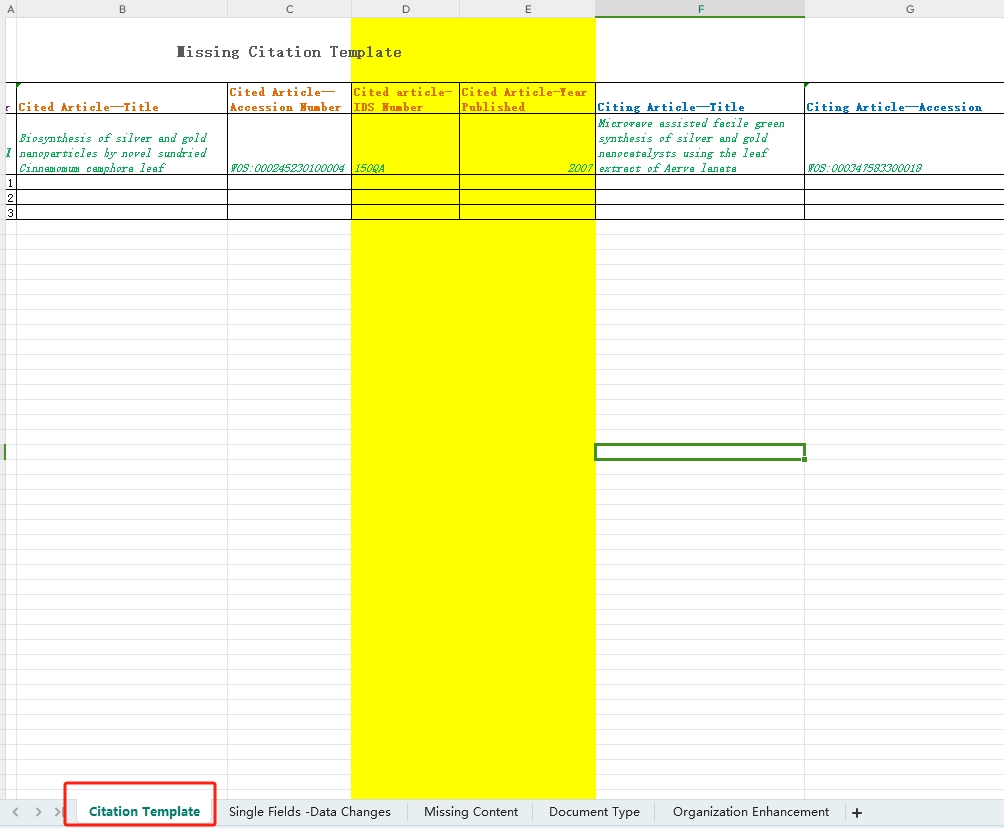Open the Citation Template sheet tab
The width and height of the screenshot is (1004, 828).
tap(144, 812)
